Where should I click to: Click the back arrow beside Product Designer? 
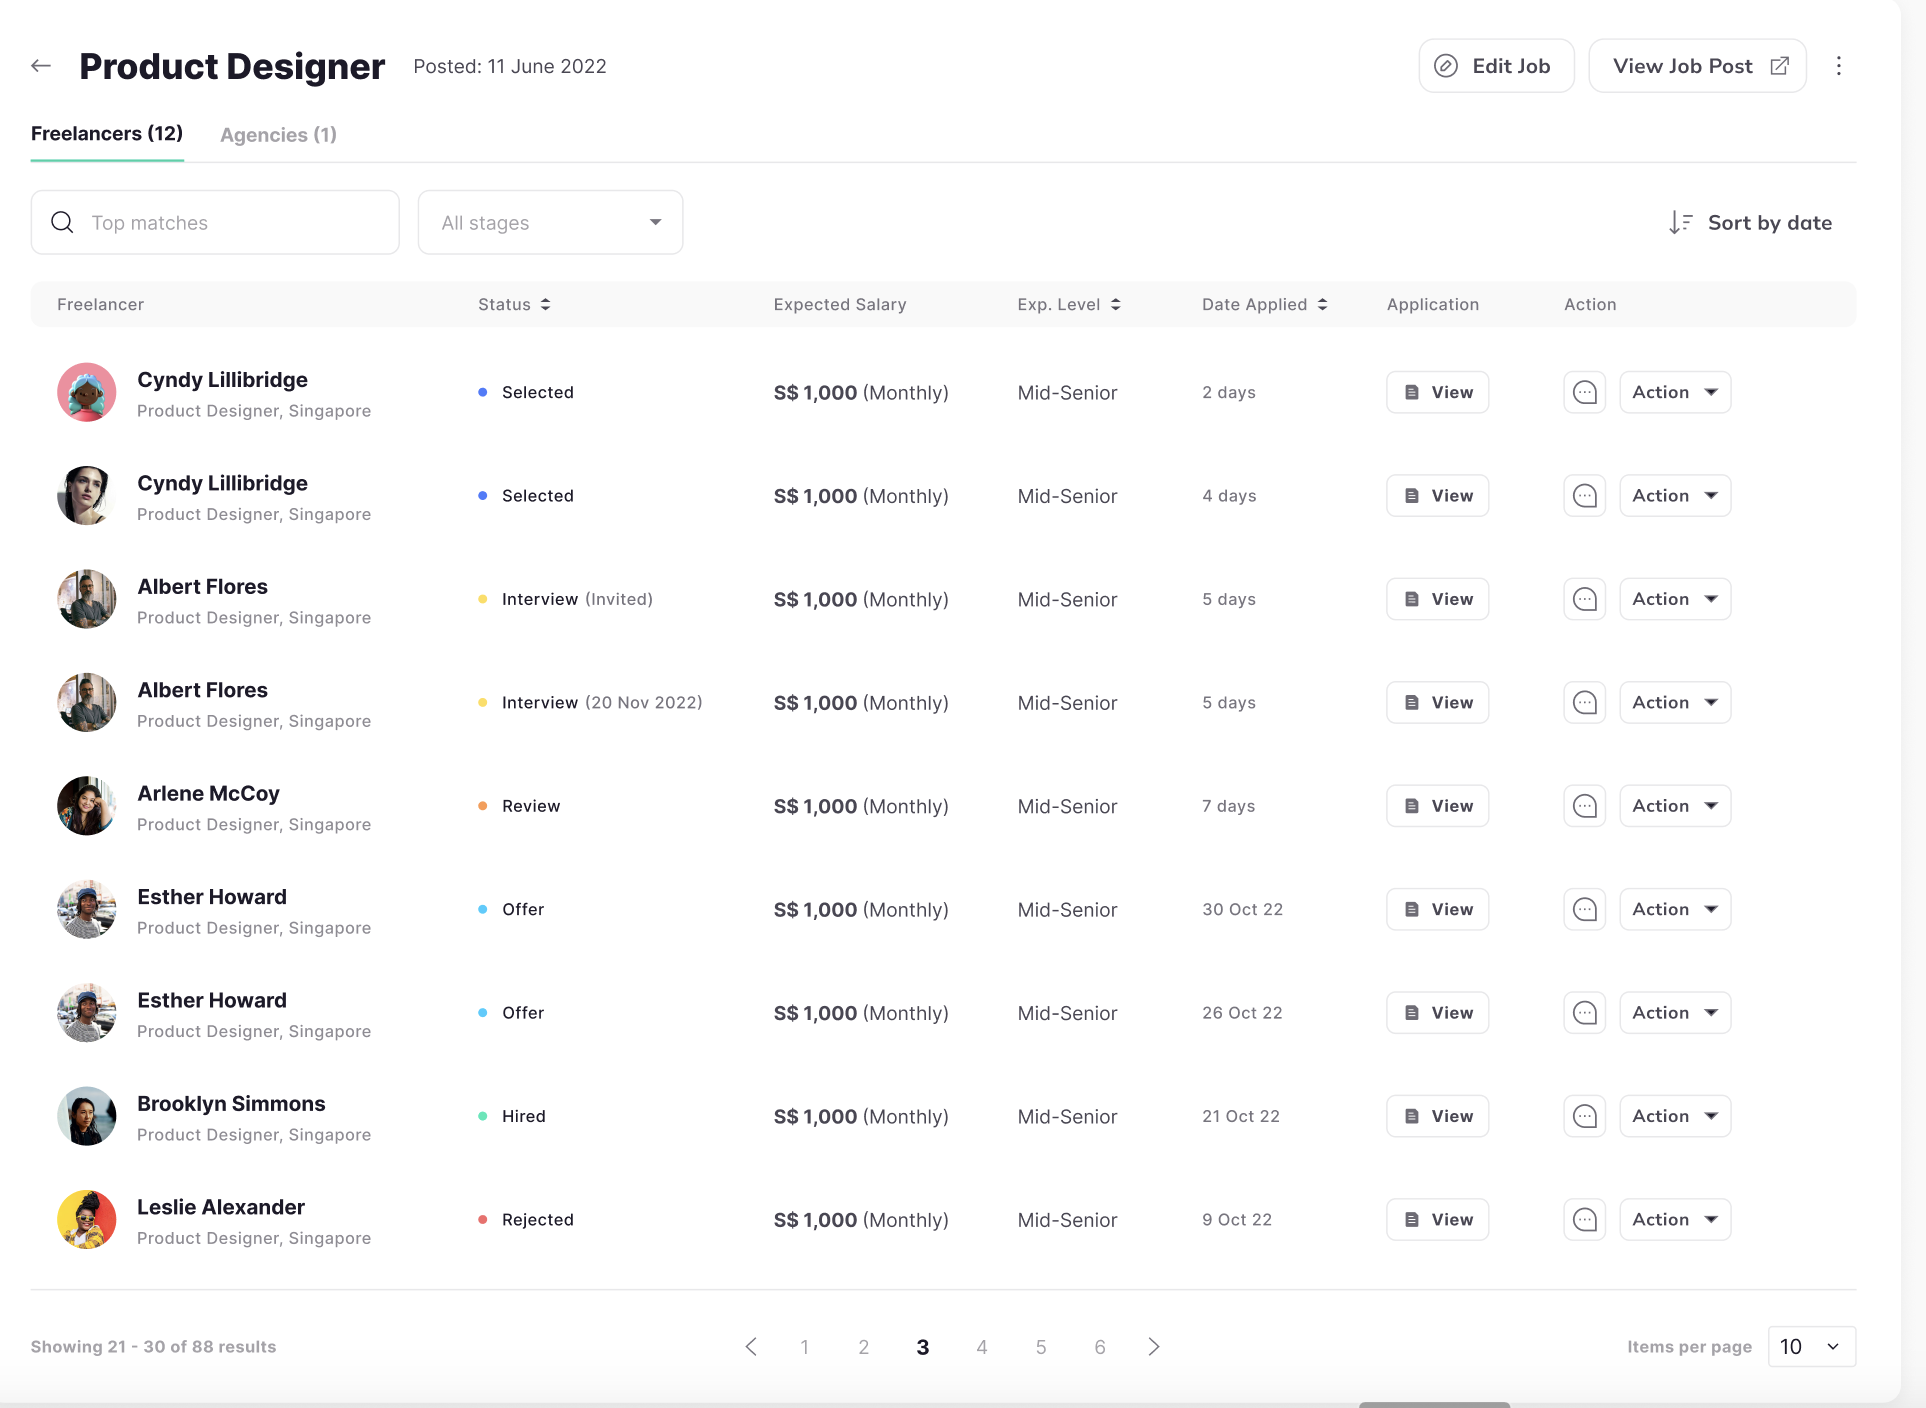41,66
